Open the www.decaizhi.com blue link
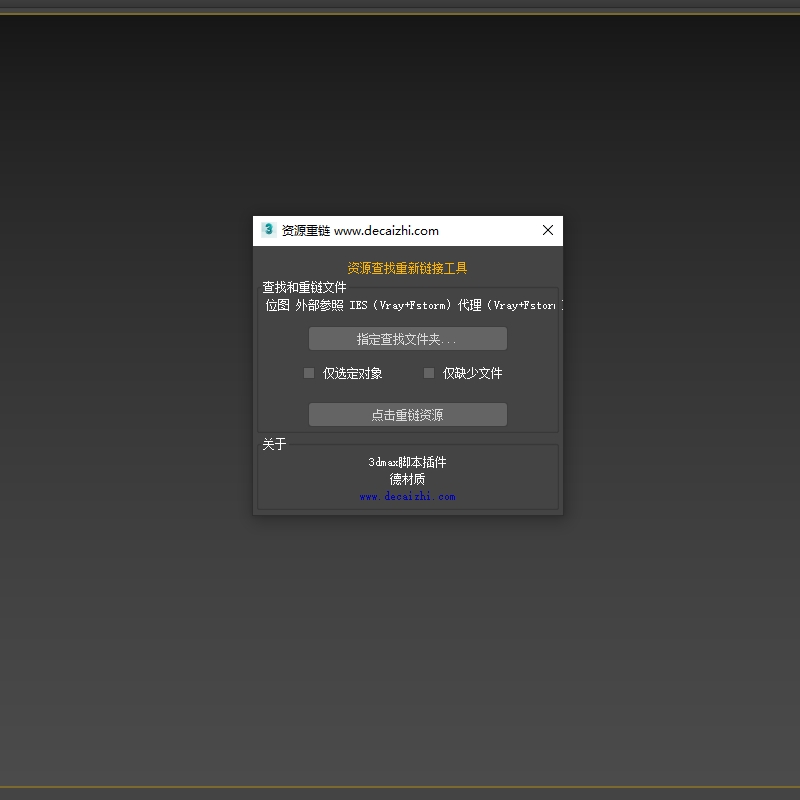This screenshot has width=800, height=800. [x=407, y=496]
